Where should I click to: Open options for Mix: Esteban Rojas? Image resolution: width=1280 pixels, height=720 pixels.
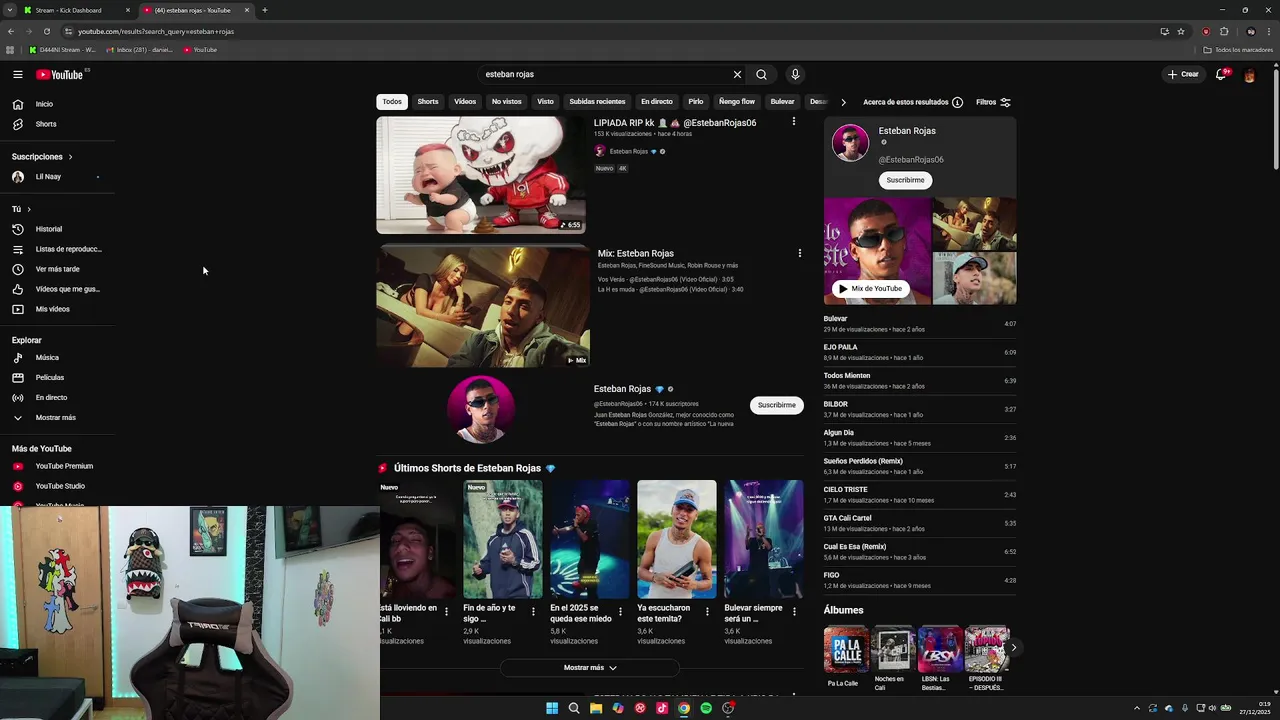(x=799, y=253)
